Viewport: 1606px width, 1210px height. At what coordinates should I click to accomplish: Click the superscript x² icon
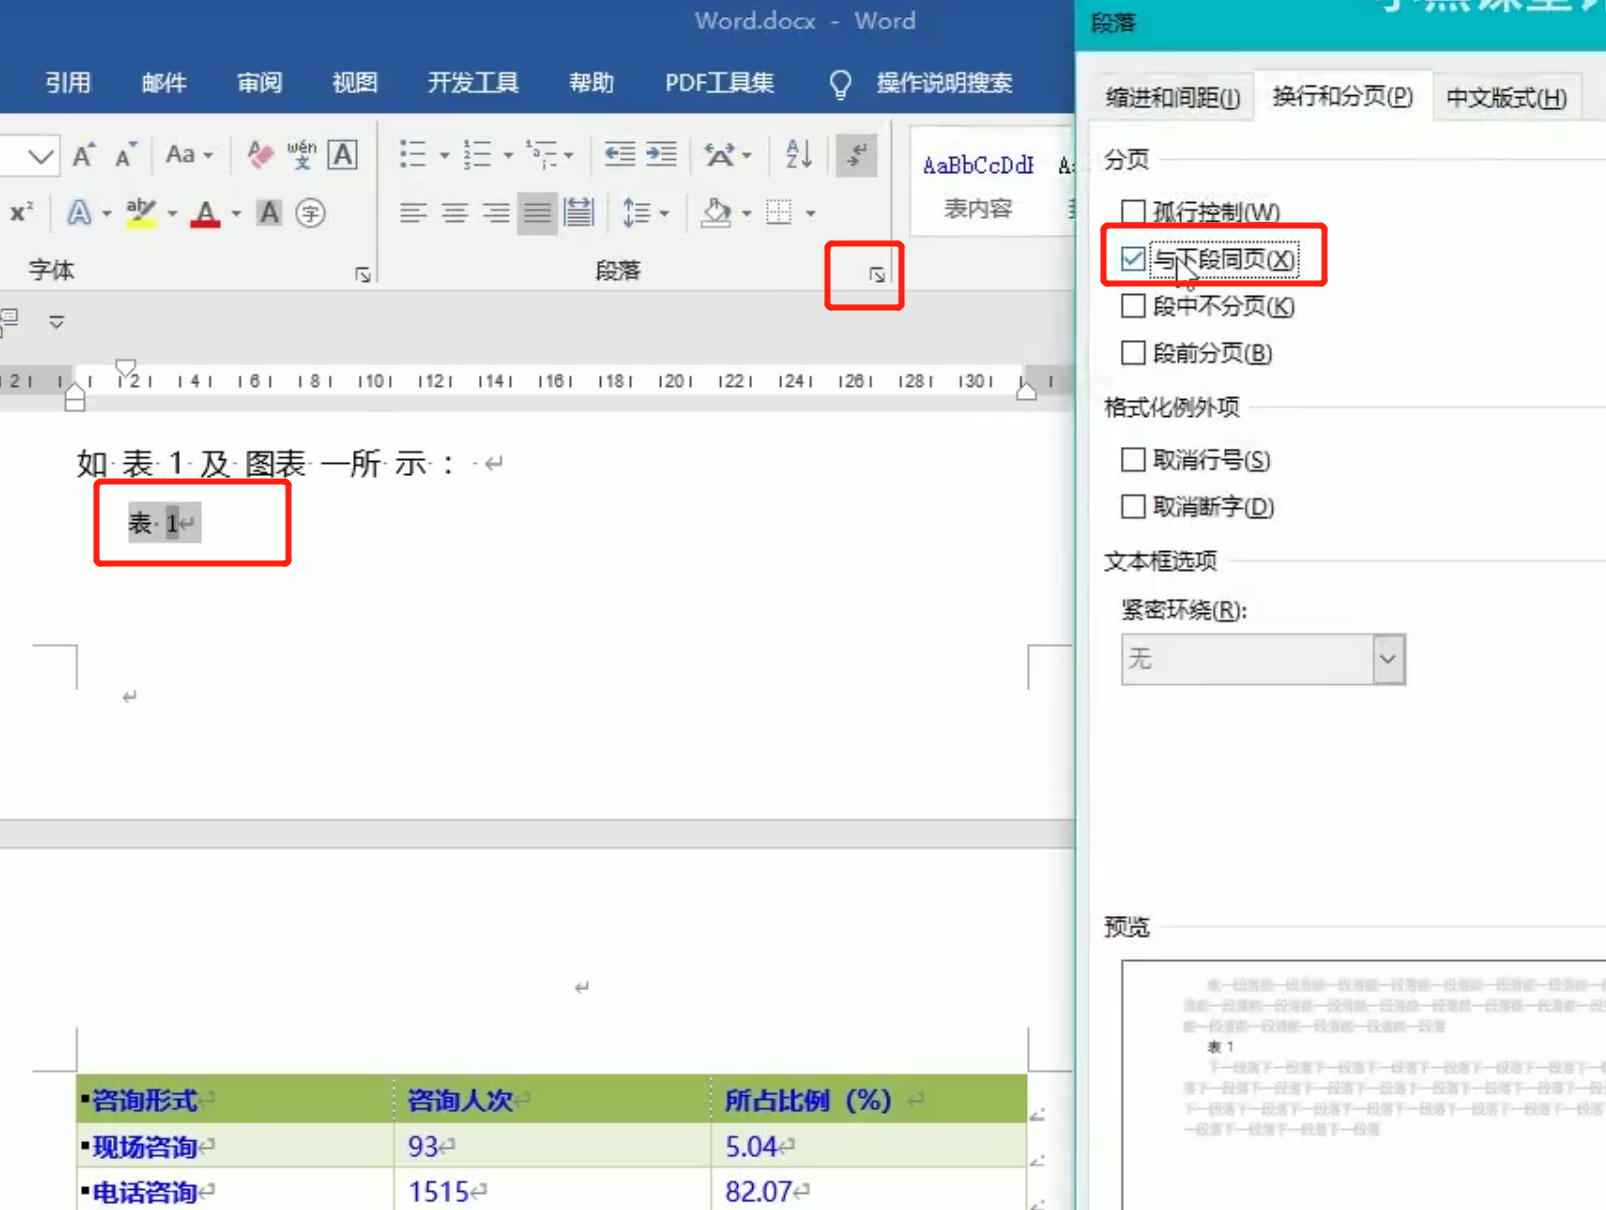21,213
